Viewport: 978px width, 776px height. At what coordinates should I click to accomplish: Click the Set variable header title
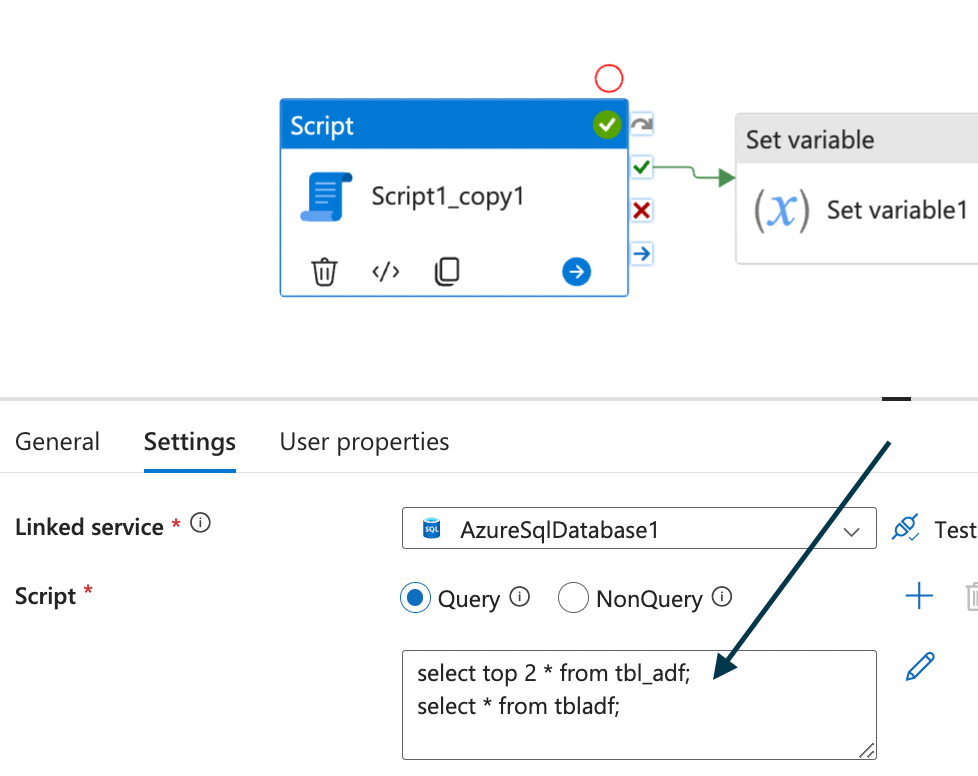(x=810, y=140)
